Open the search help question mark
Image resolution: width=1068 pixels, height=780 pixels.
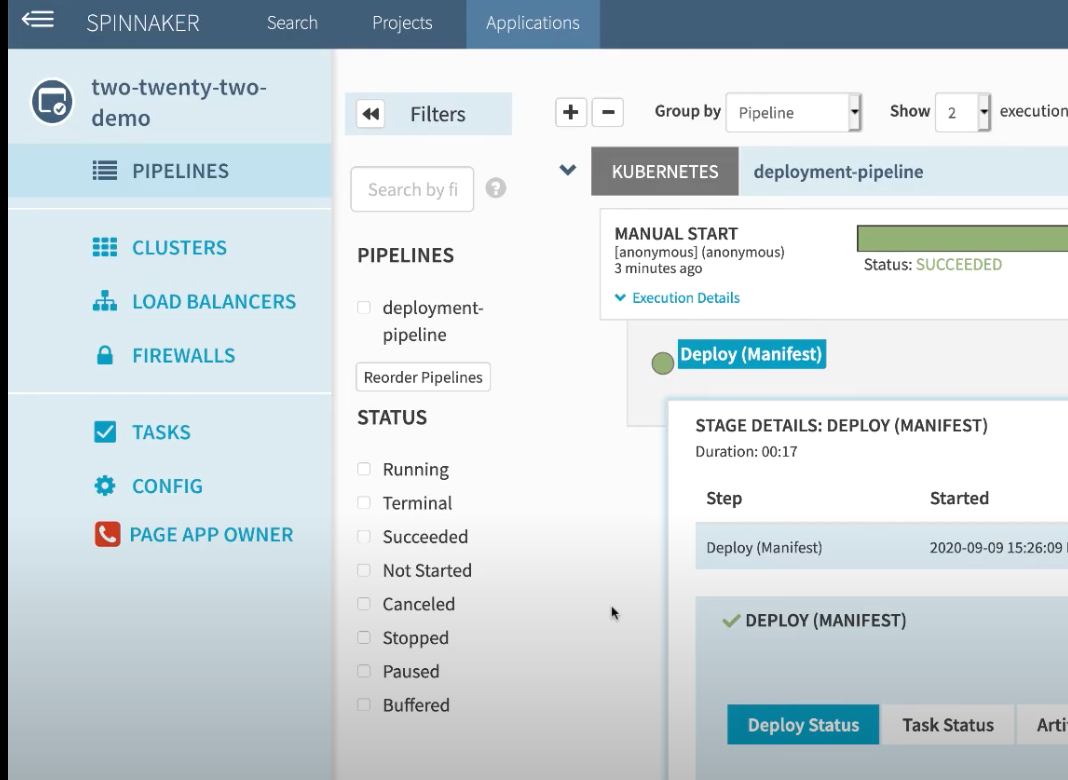tap(496, 187)
